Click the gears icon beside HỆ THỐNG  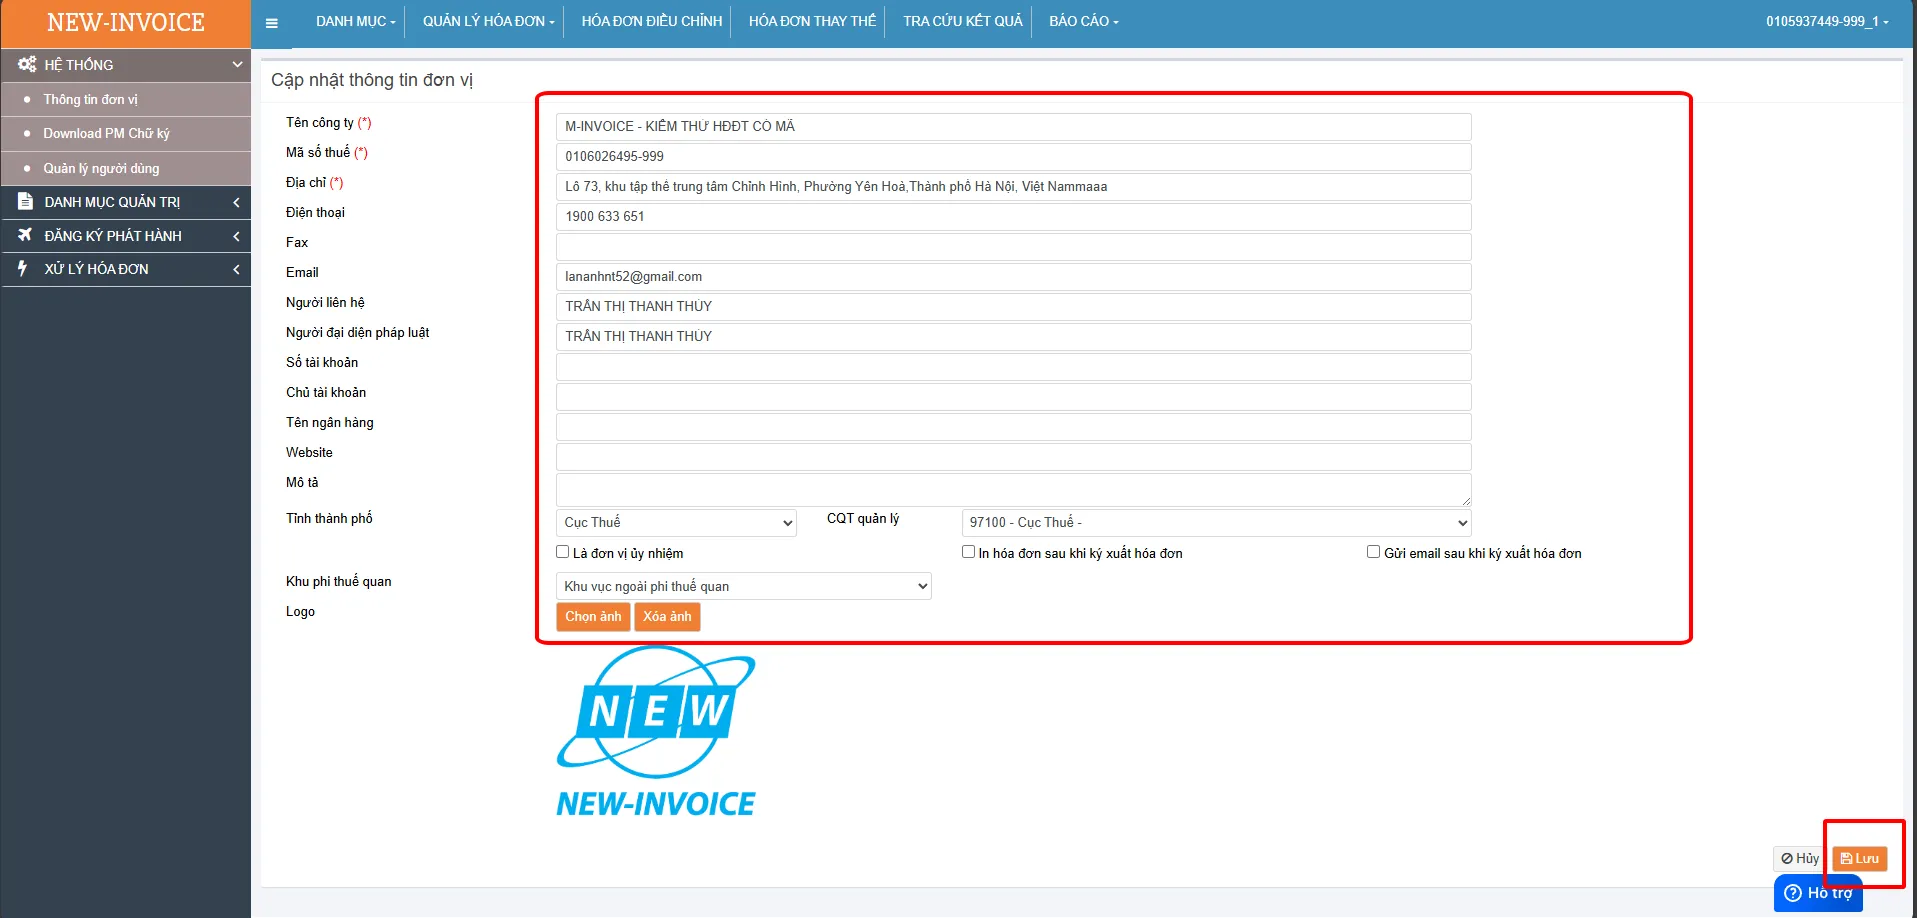[x=27, y=64]
